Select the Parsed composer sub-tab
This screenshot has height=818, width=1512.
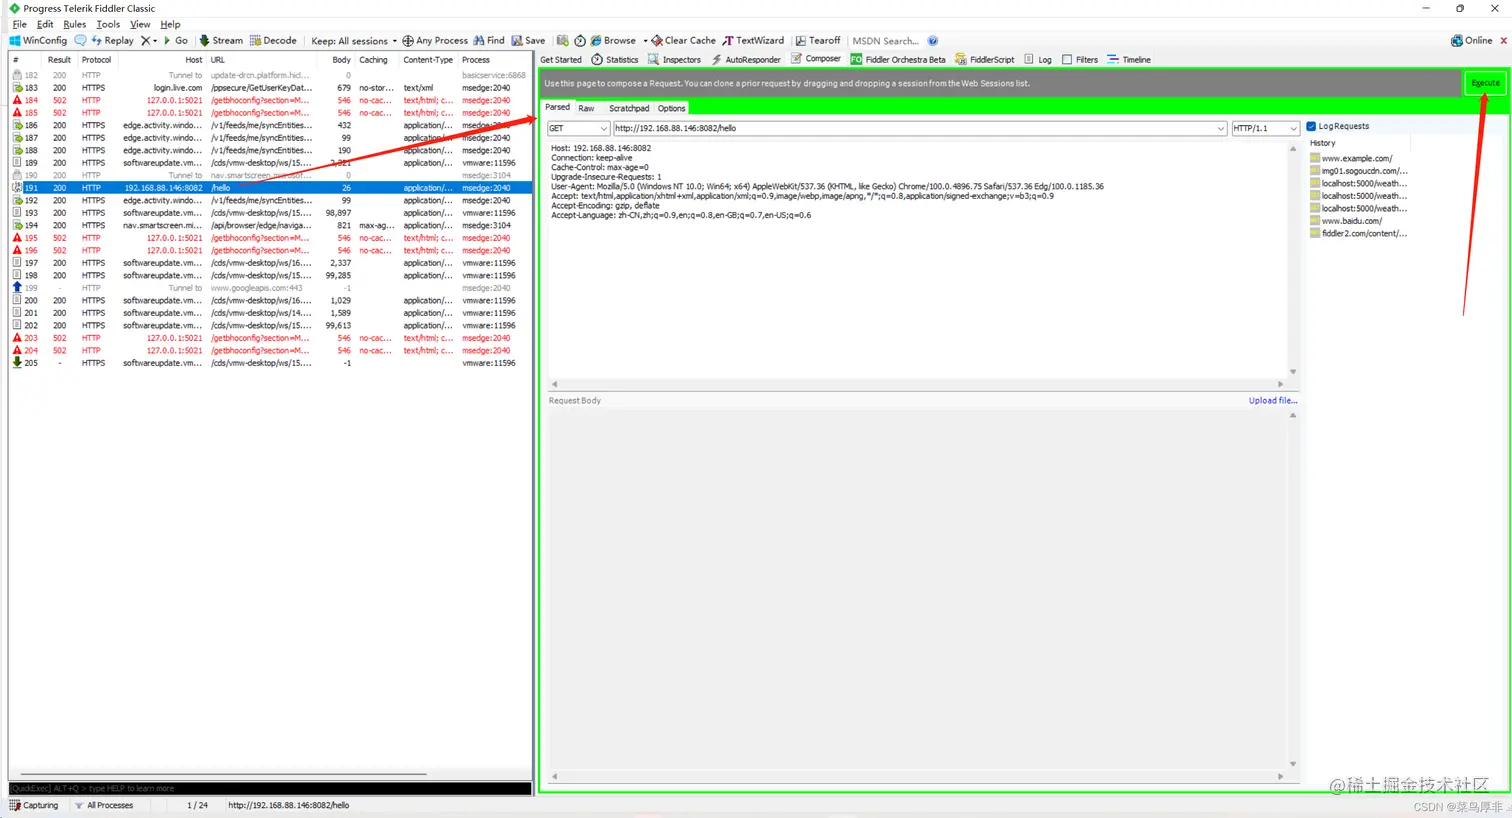[558, 107]
